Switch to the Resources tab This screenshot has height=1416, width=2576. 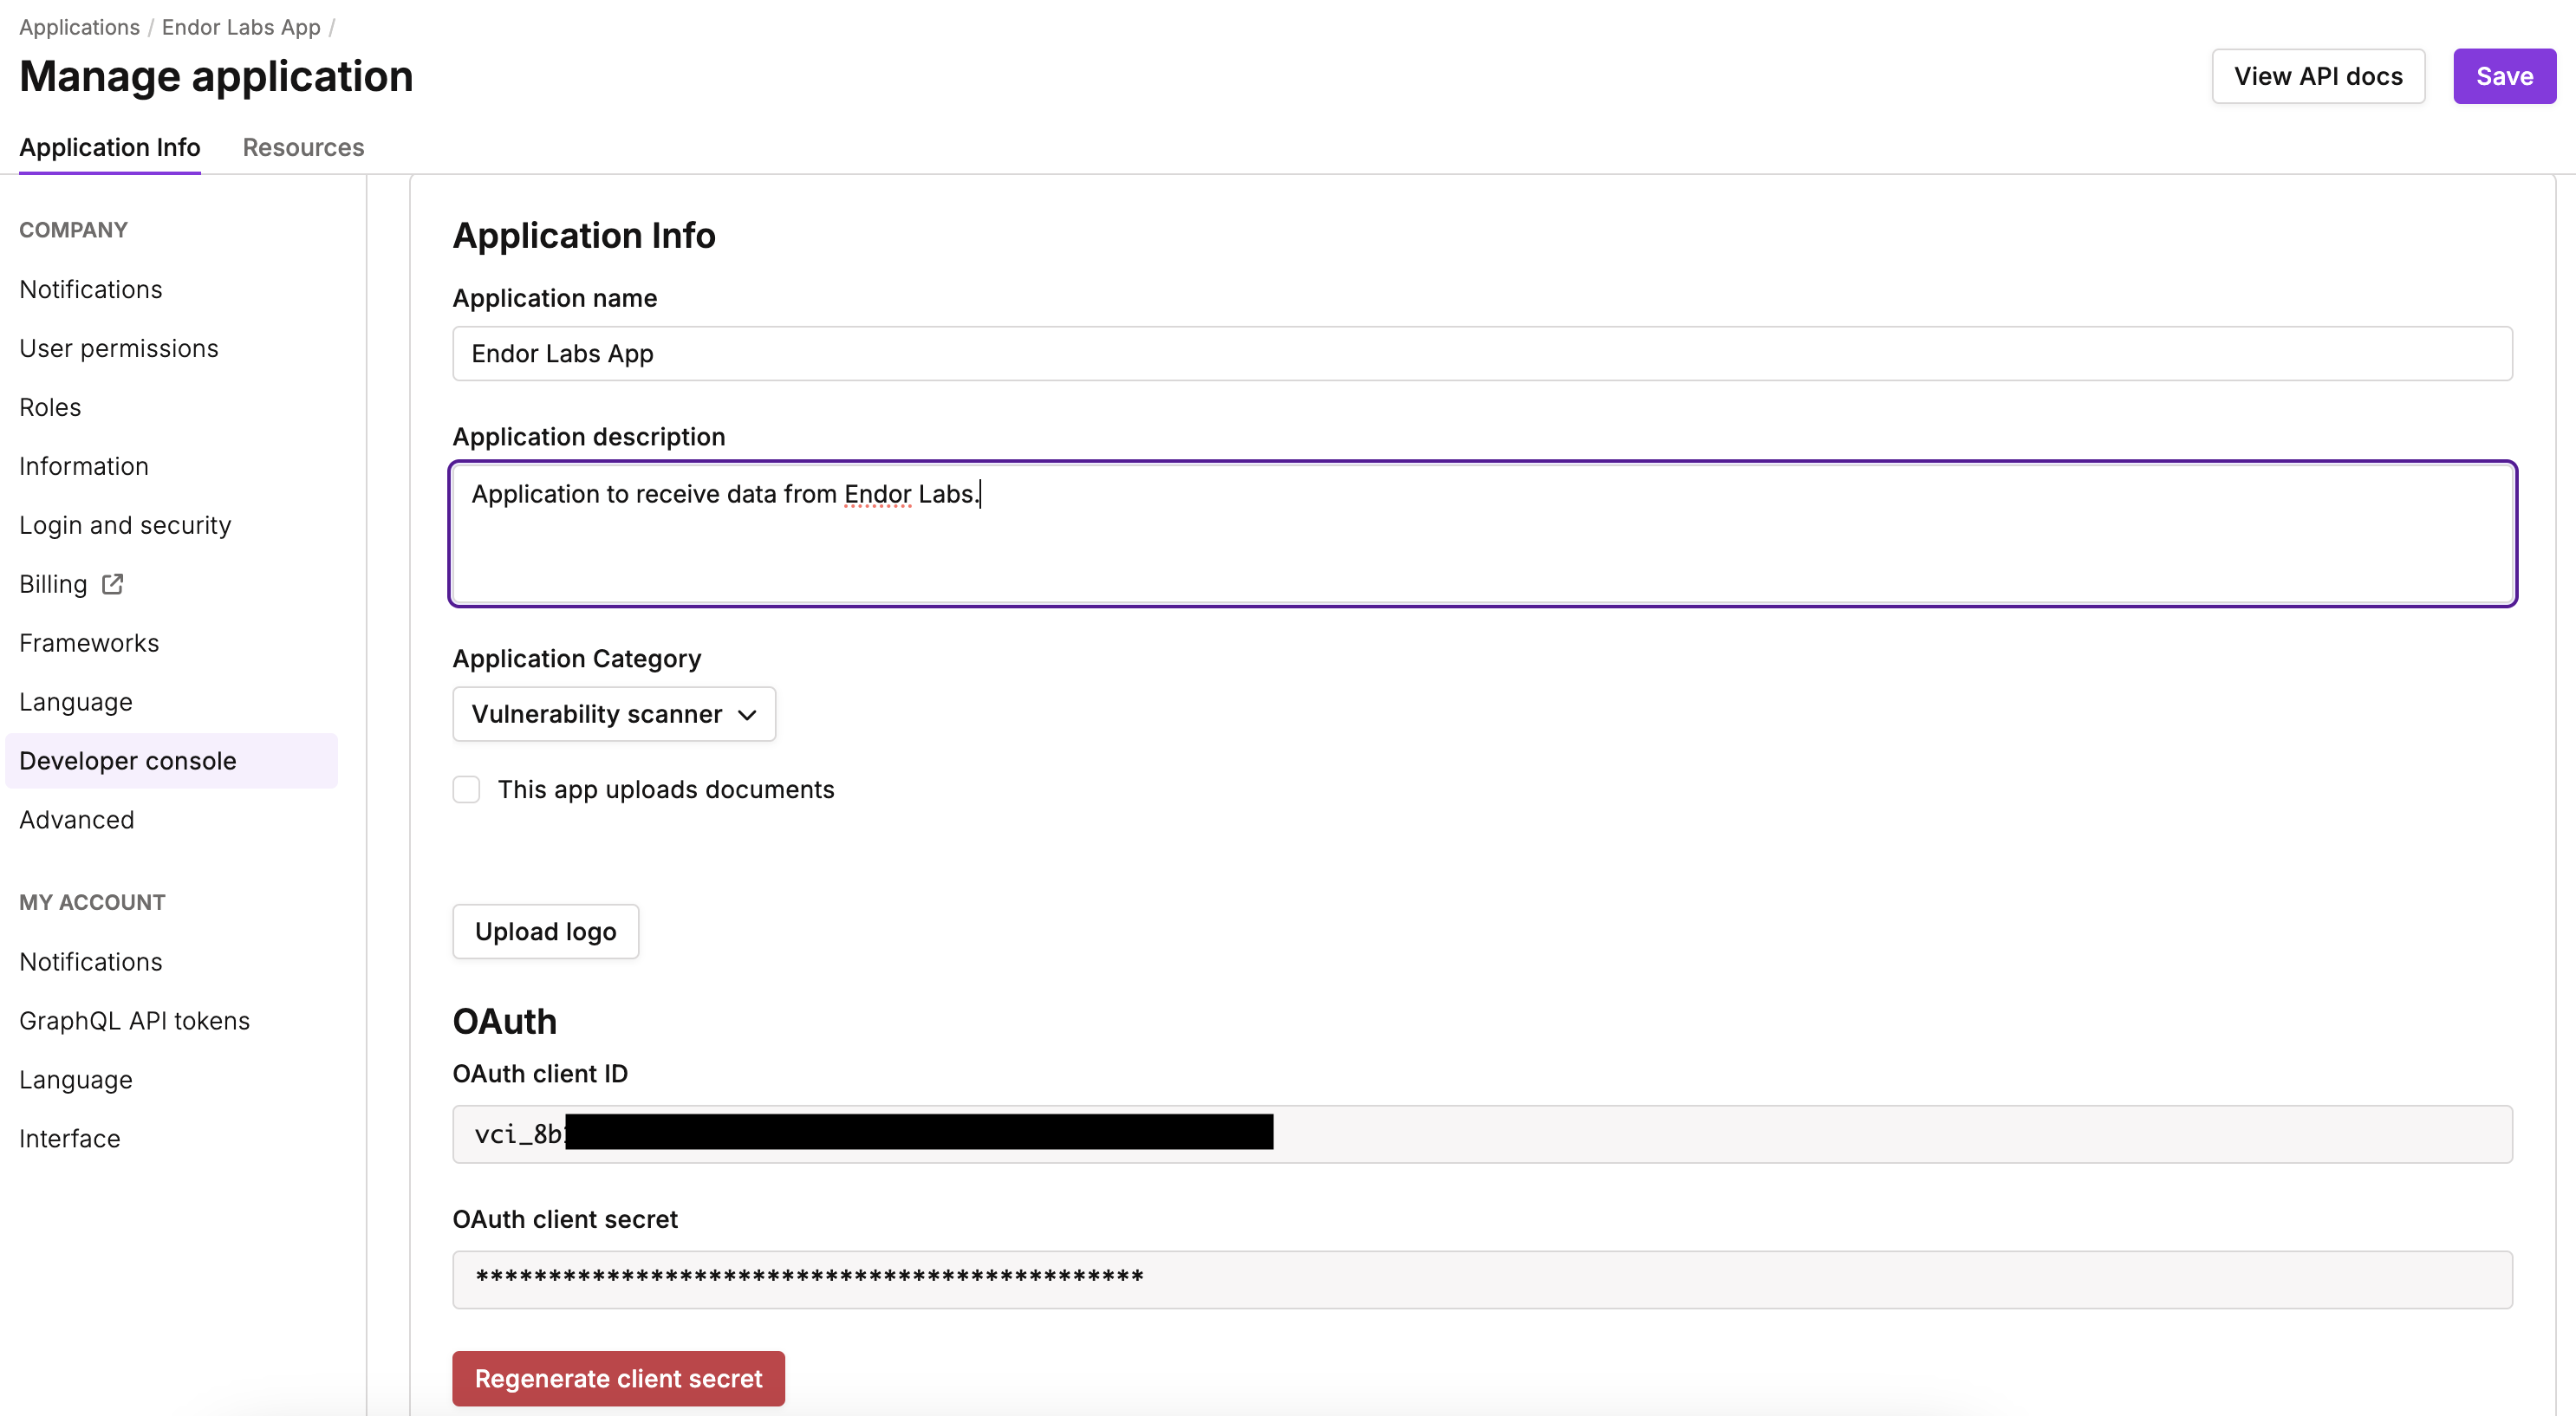(x=302, y=145)
